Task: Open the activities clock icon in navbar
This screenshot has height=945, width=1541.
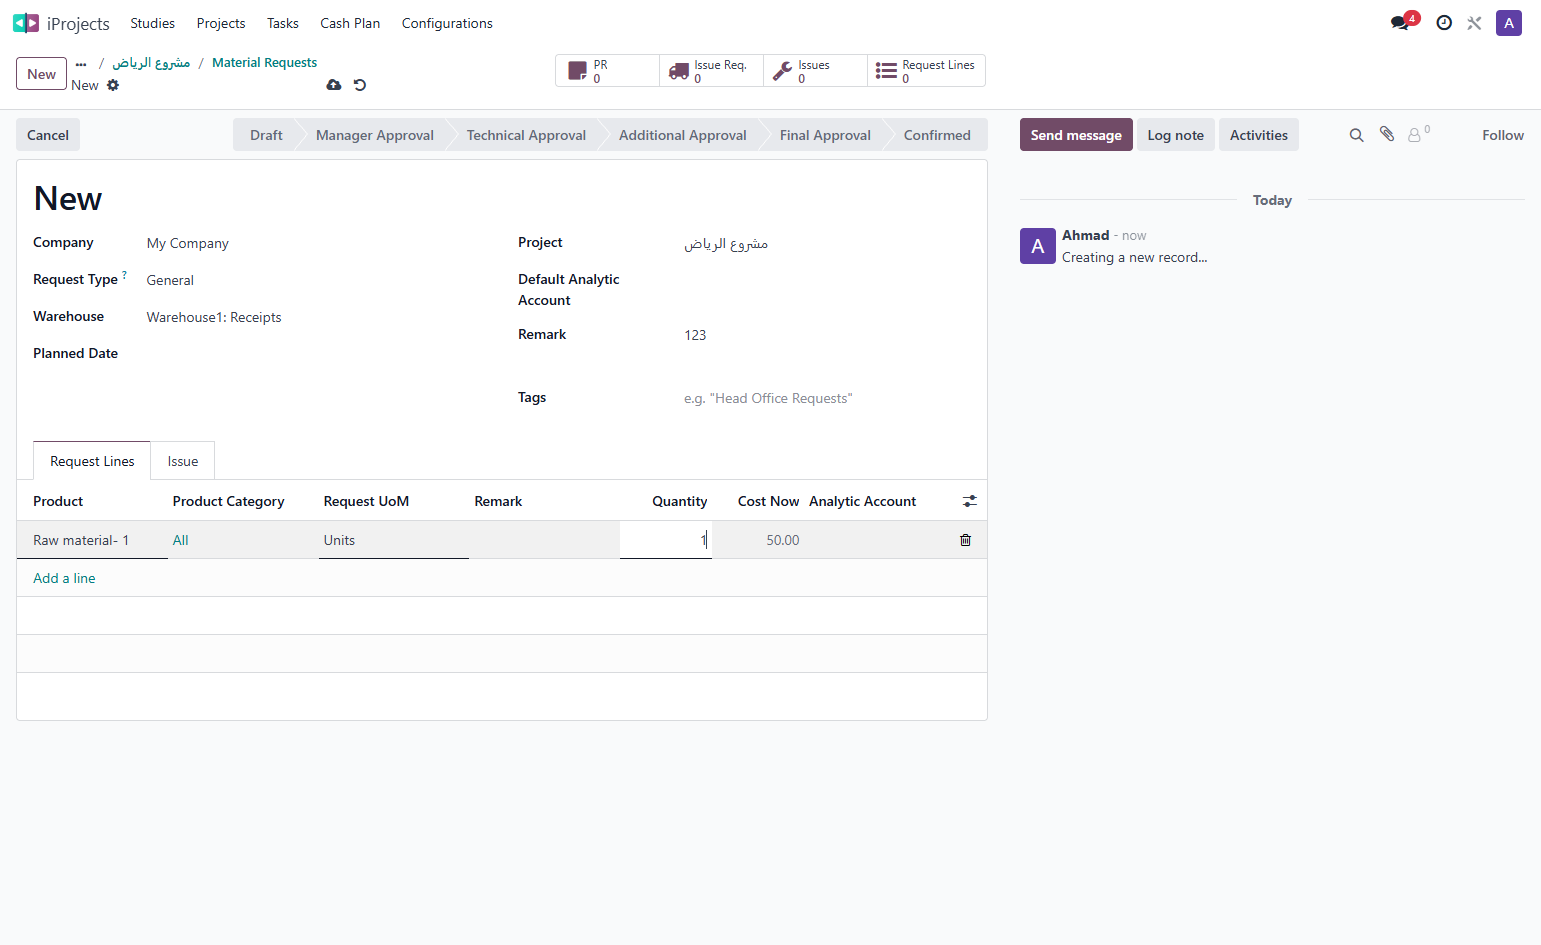Action: click(x=1444, y=23)
